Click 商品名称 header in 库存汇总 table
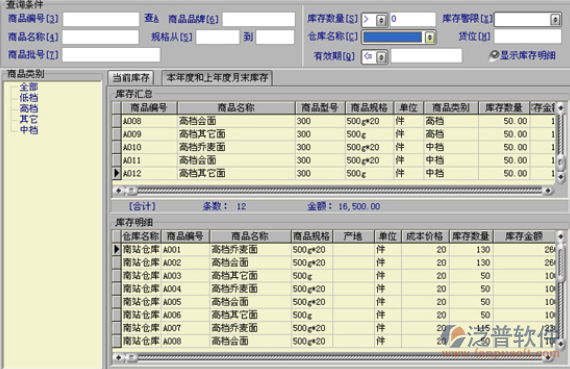This screenshot has width=570, height=369. (x=236, y=108)
